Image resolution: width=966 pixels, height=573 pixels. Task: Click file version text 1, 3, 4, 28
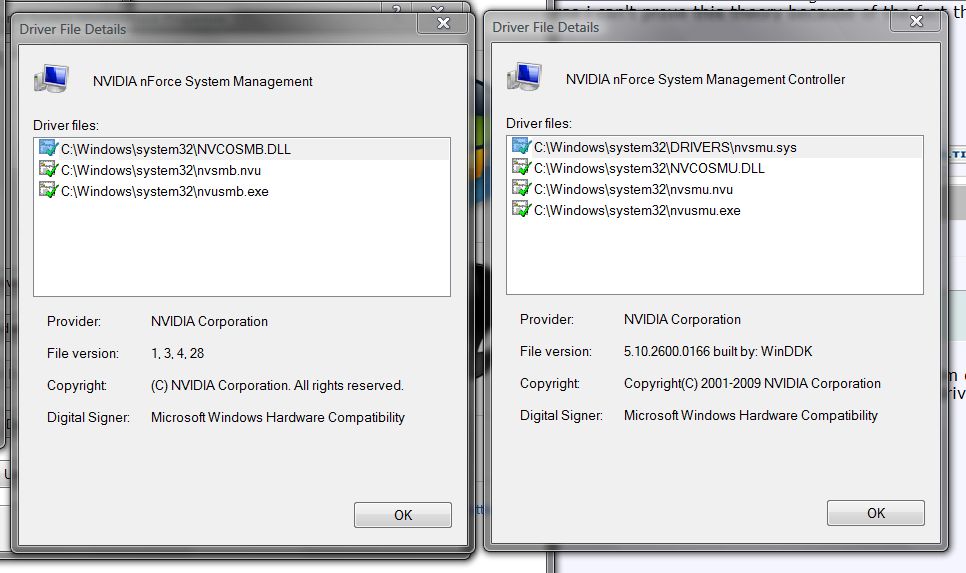click(177, 354)
